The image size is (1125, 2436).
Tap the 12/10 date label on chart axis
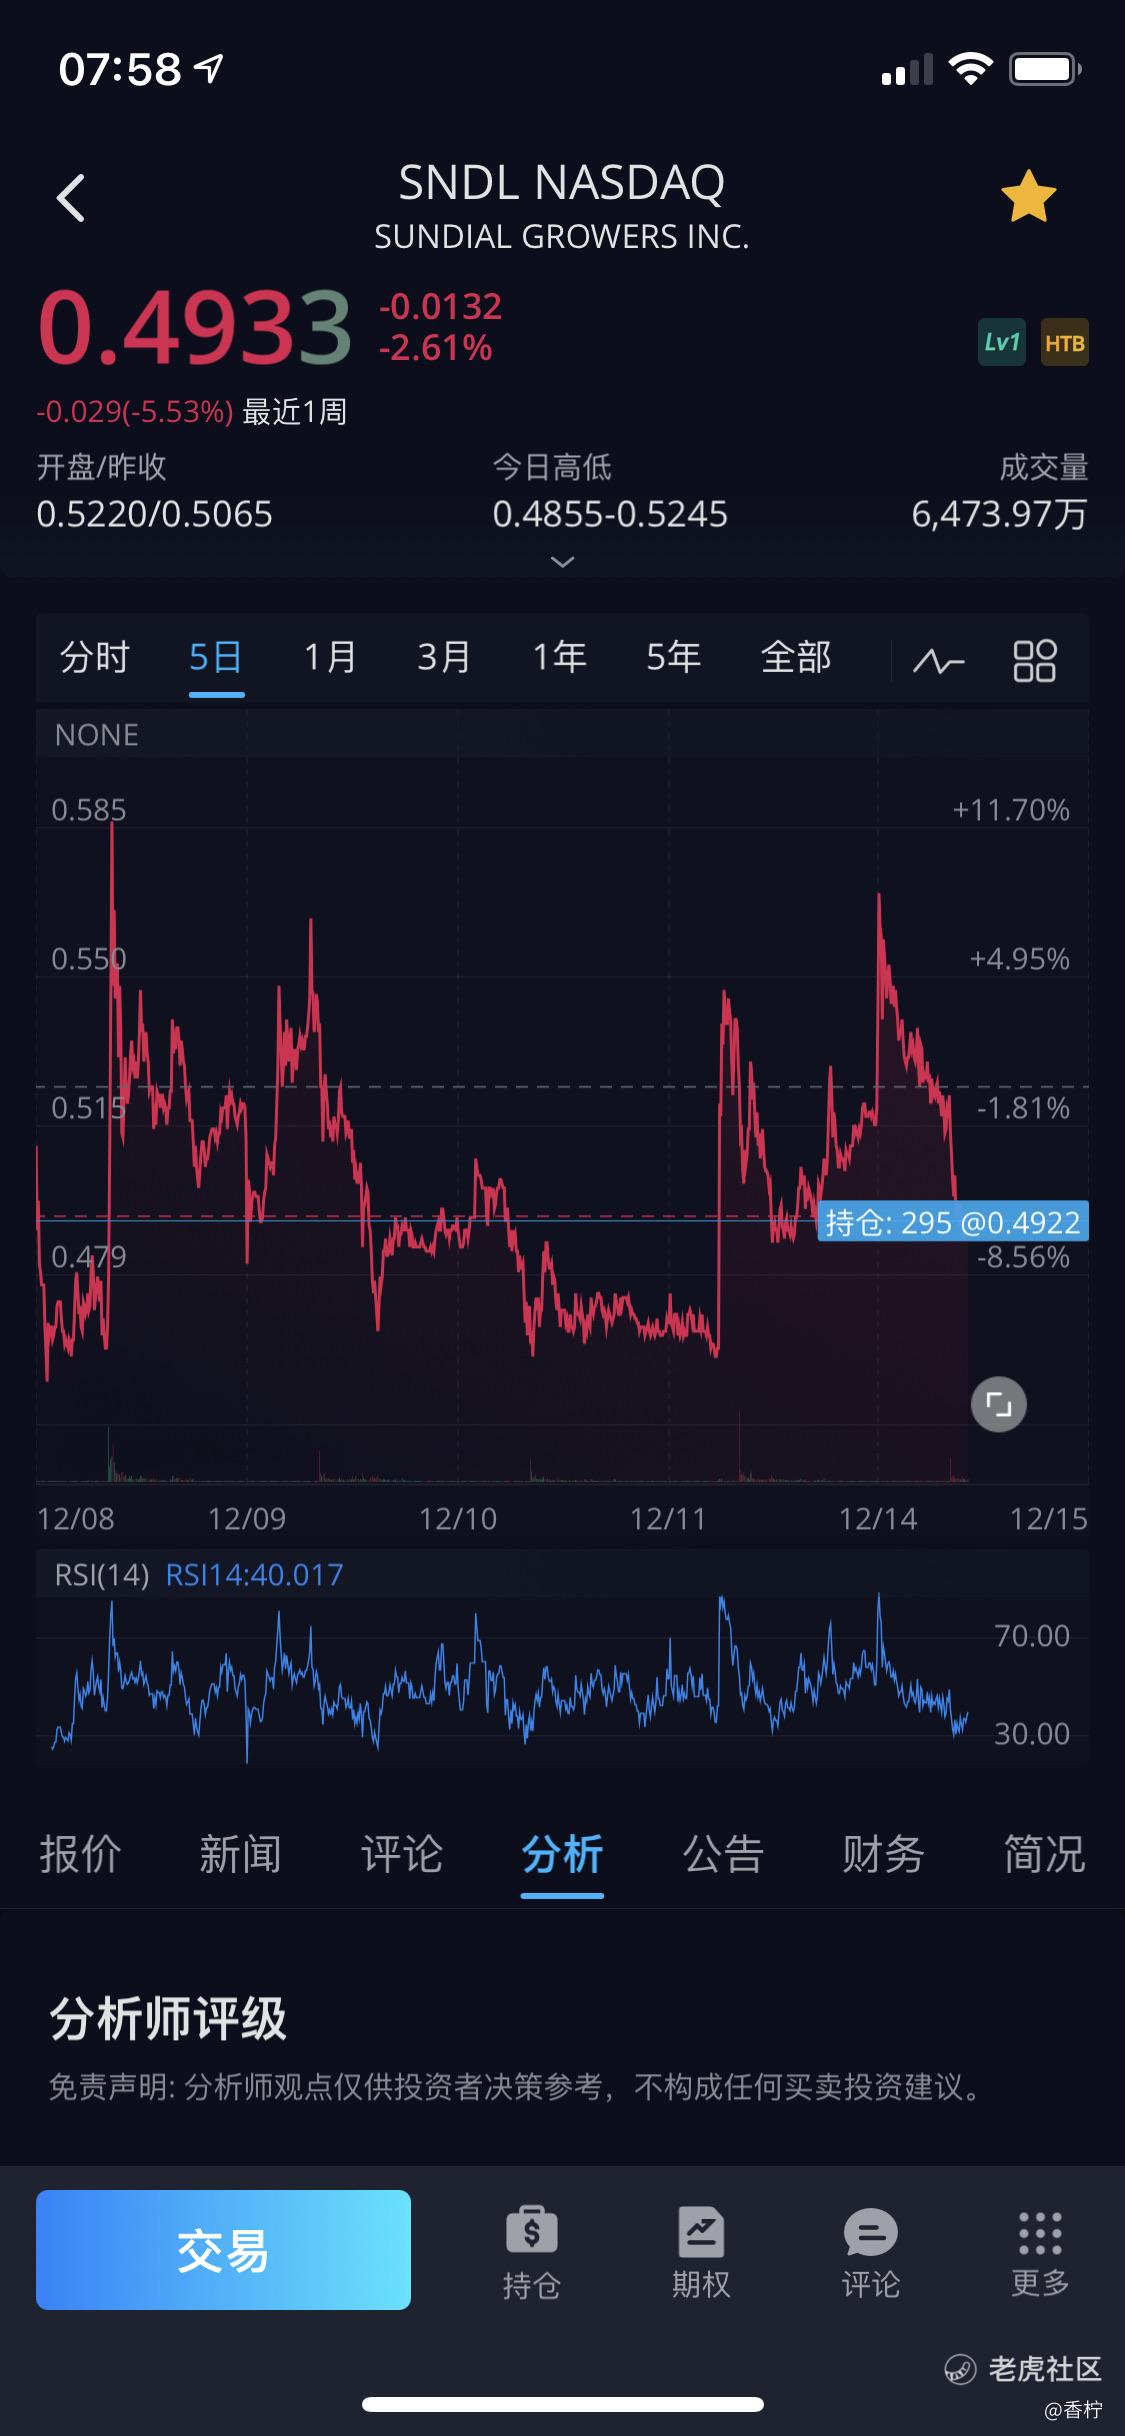[458, 1519]
